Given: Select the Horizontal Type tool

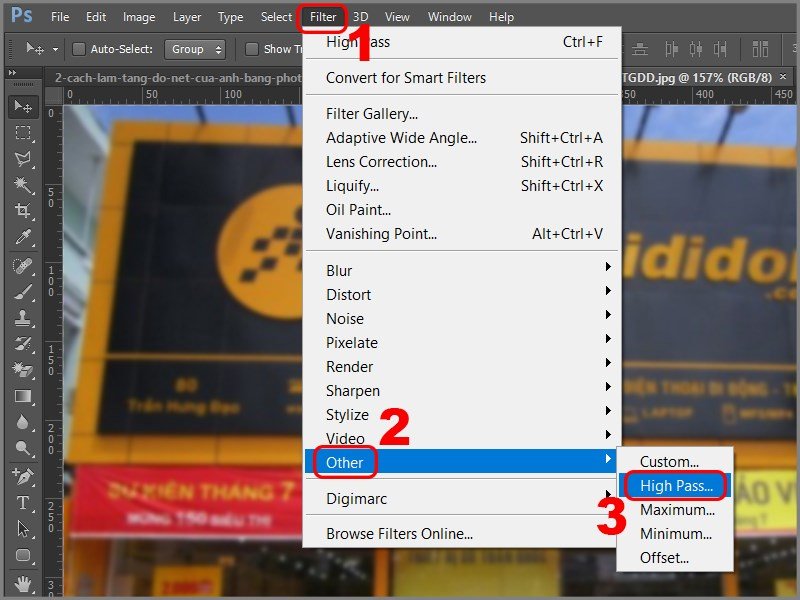Looking at the screenshot, I should point(23,503).
